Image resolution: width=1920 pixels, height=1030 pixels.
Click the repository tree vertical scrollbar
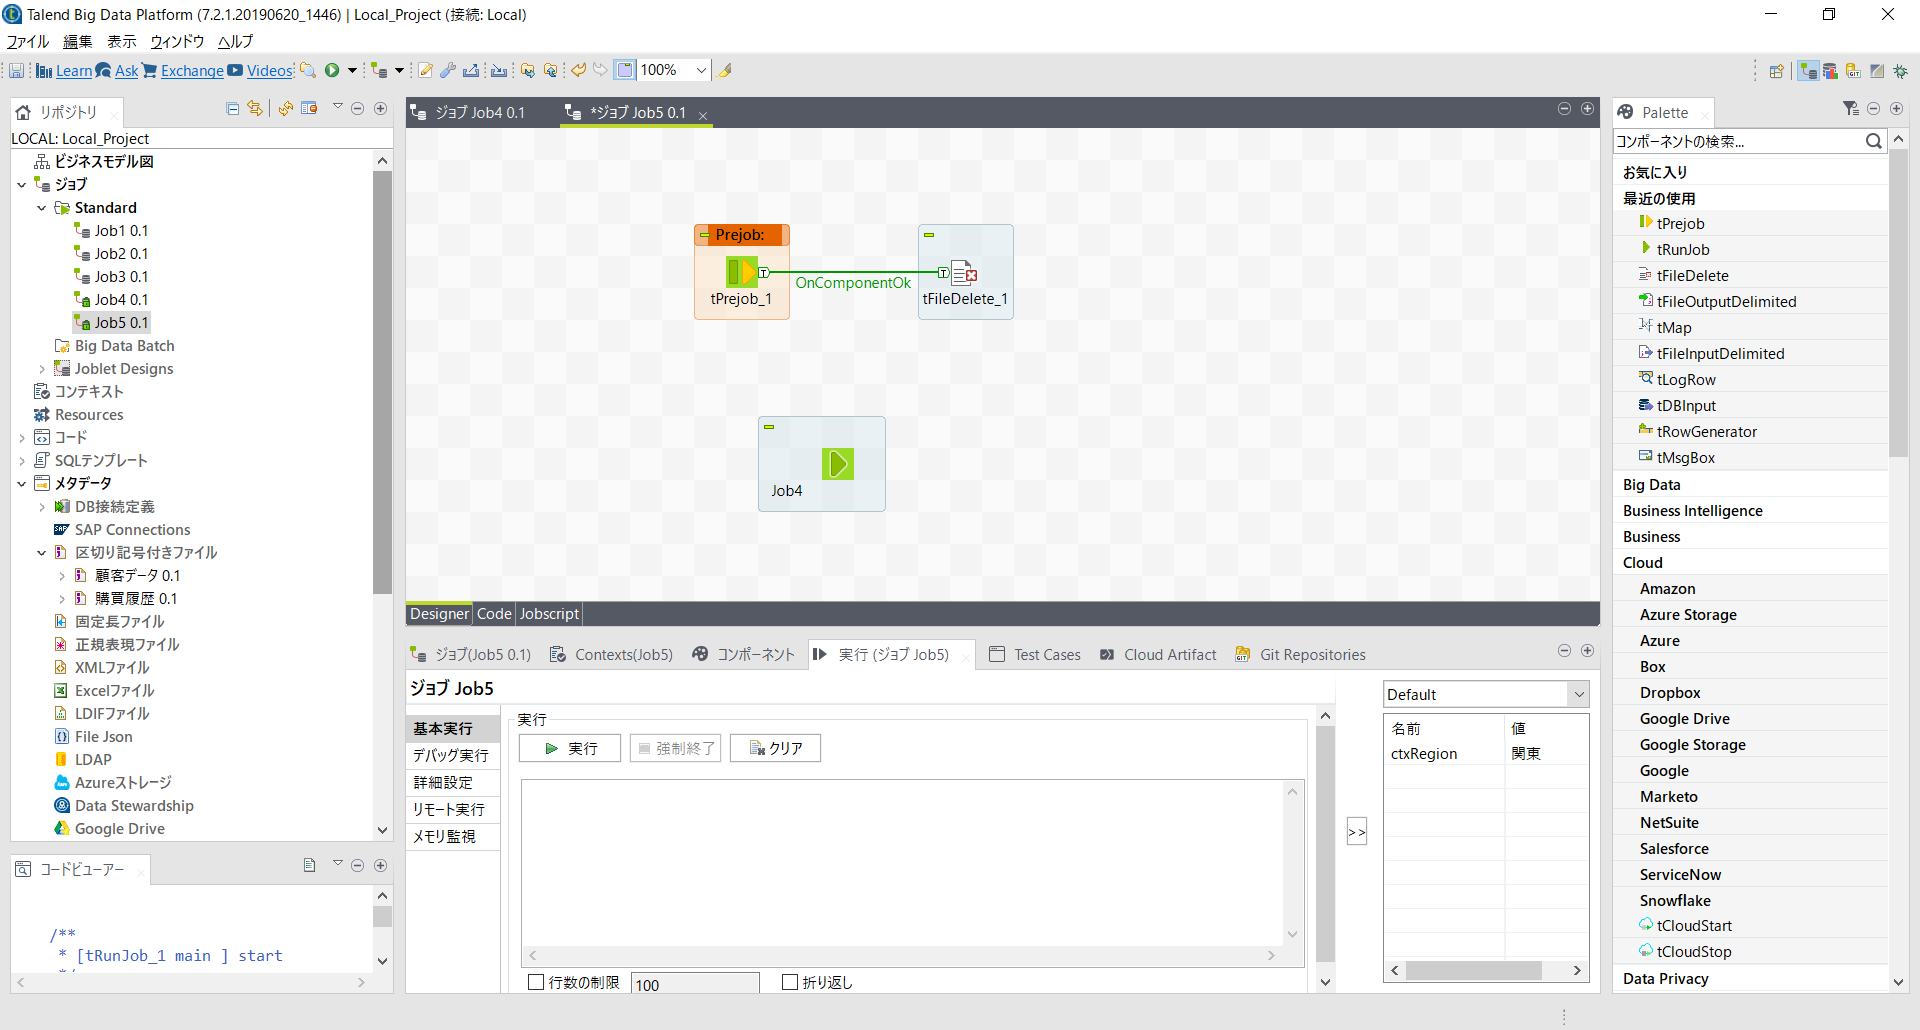coord(382,380)
